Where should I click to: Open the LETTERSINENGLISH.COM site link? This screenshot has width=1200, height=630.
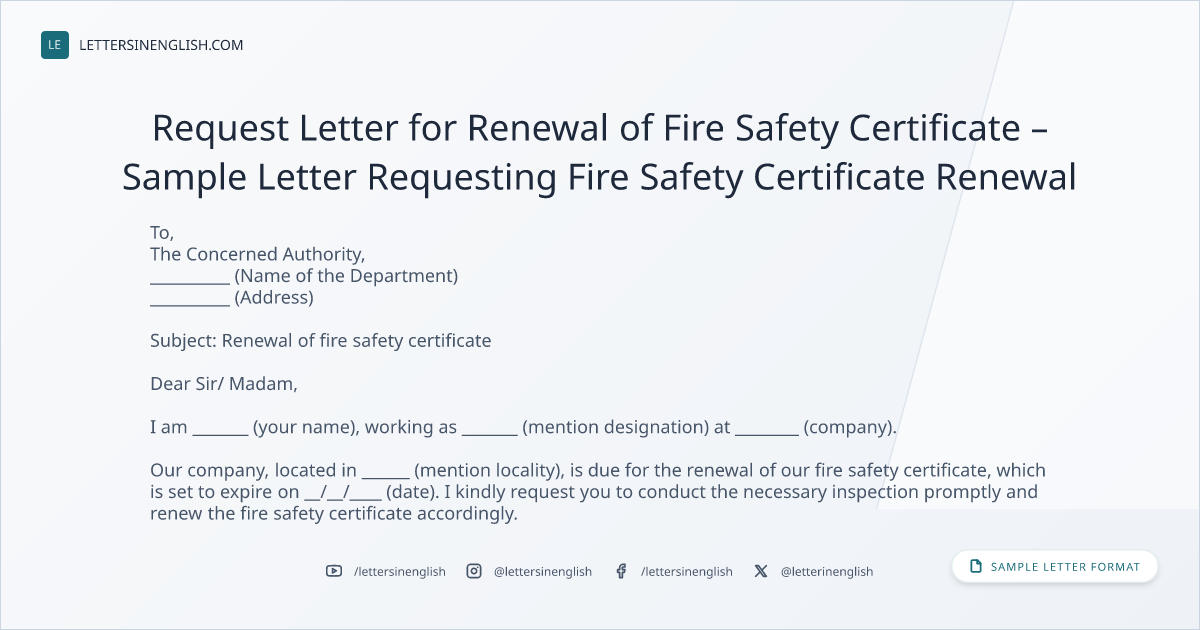[x=161, y=45]
